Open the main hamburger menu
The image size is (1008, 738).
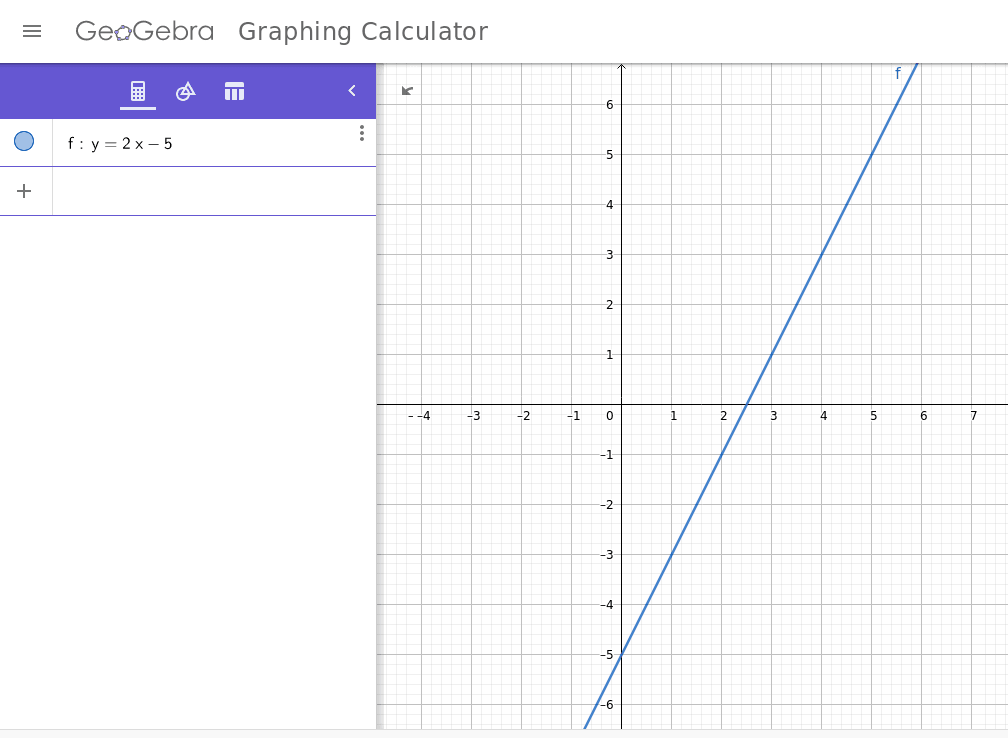click(x=32, y=31)
